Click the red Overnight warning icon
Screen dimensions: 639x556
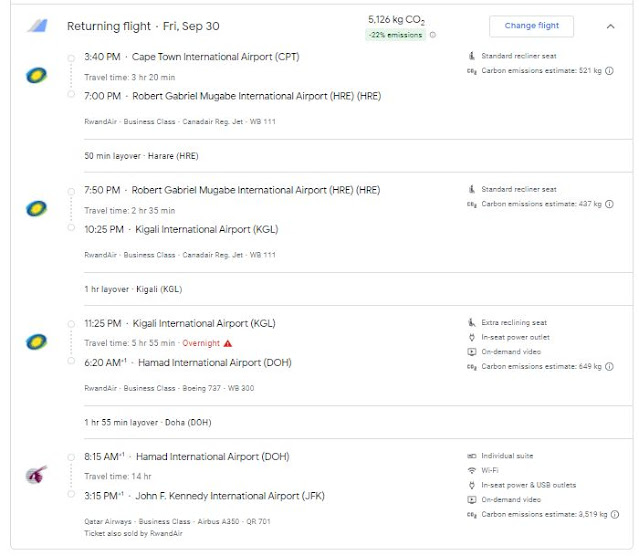(227, 343)
